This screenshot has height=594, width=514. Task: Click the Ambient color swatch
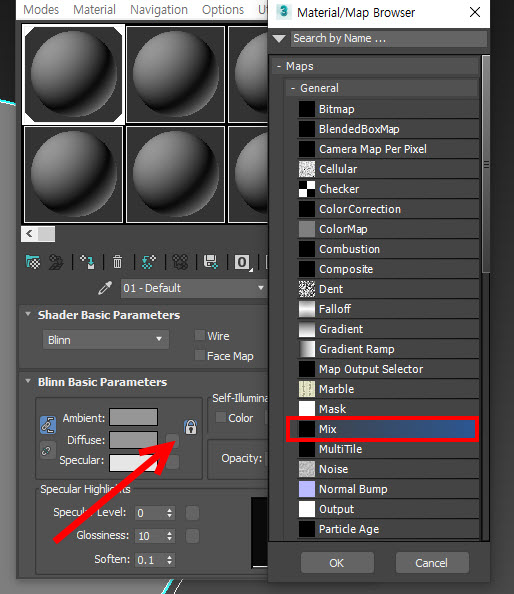[133, 417]
